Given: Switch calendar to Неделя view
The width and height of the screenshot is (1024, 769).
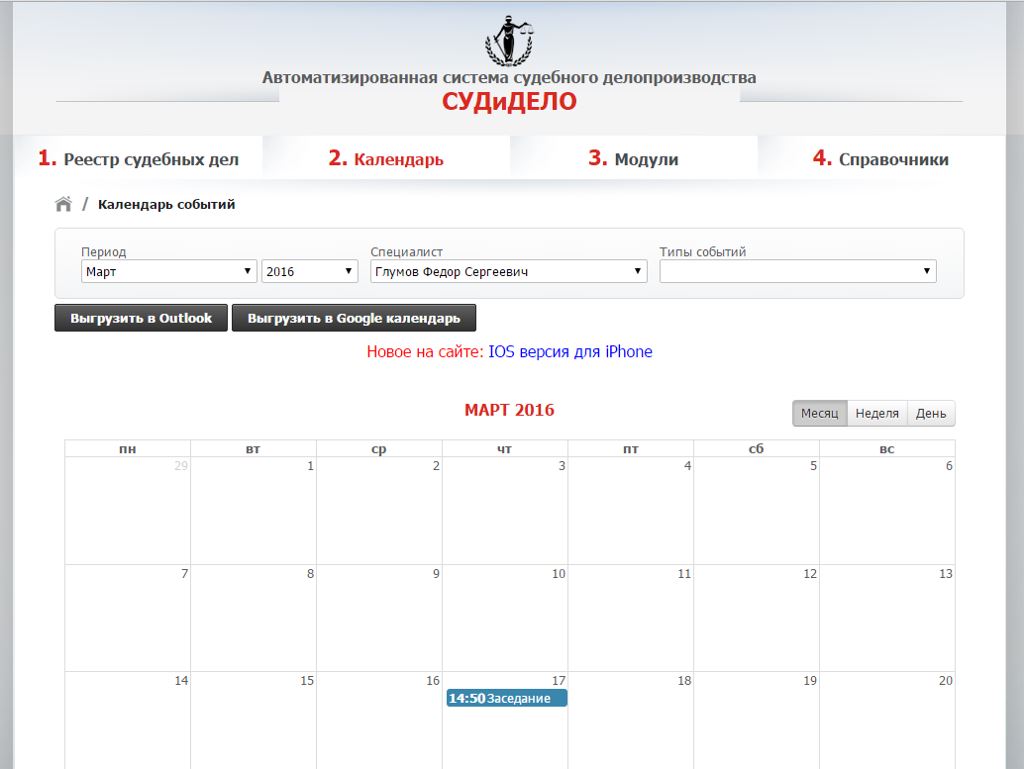Looking at the screenshot, I should (x=877, y=413).
